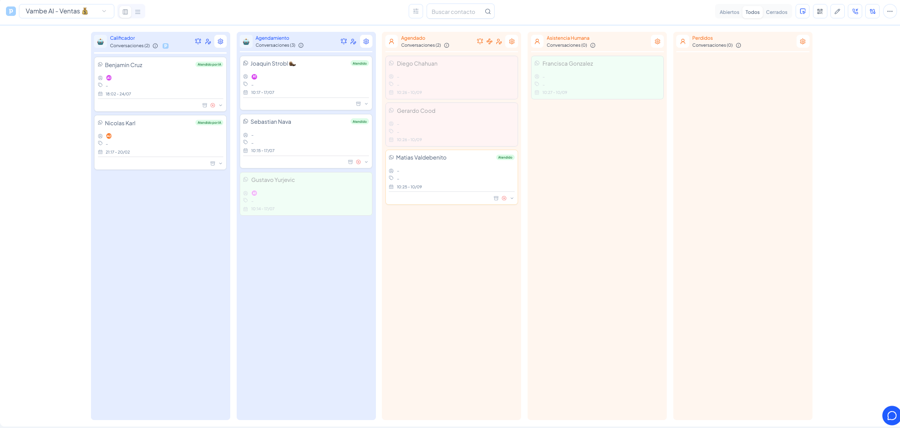Image resolution: width=900 pixels, height=428 pixels.
Task: Click the pencil edit icon in top toolbar
Action: (837, 12)
